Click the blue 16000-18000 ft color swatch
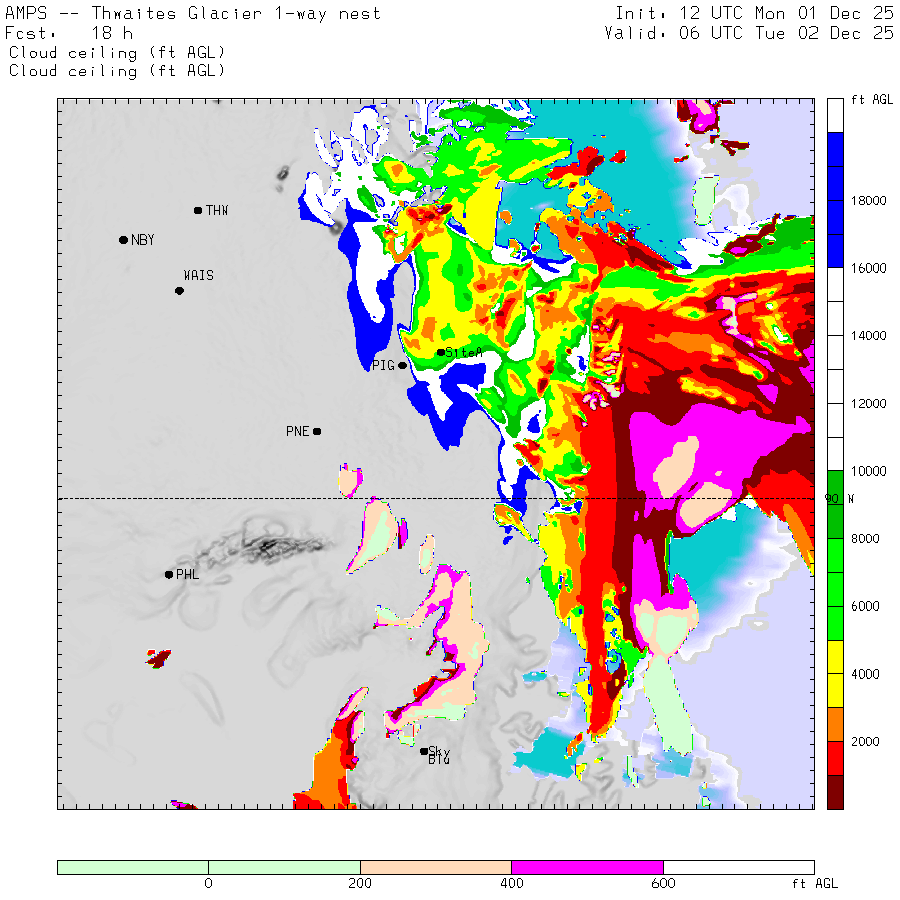This screenshot has height=900, width=900. (x=835, y=234)
